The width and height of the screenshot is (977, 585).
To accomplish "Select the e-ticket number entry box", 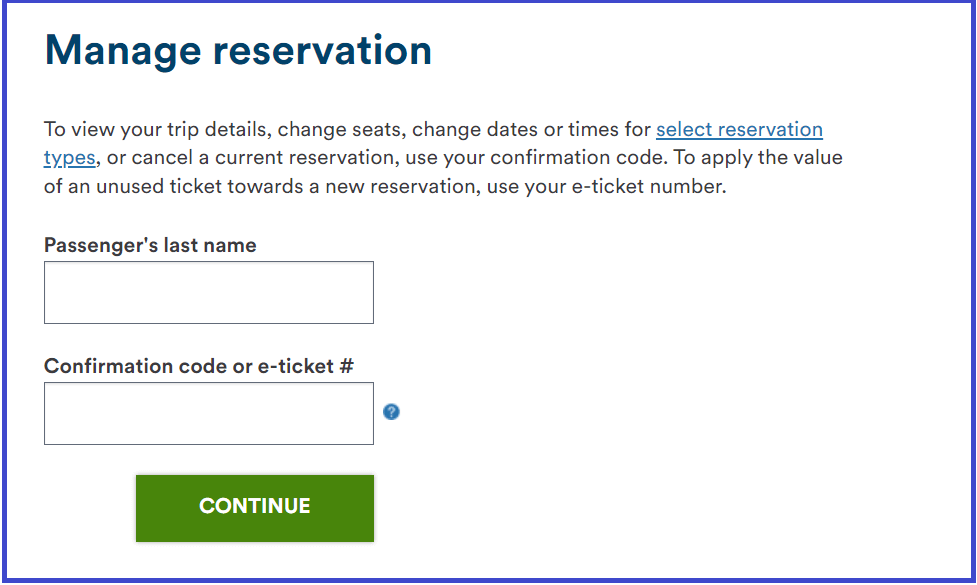I will point(209,413).
